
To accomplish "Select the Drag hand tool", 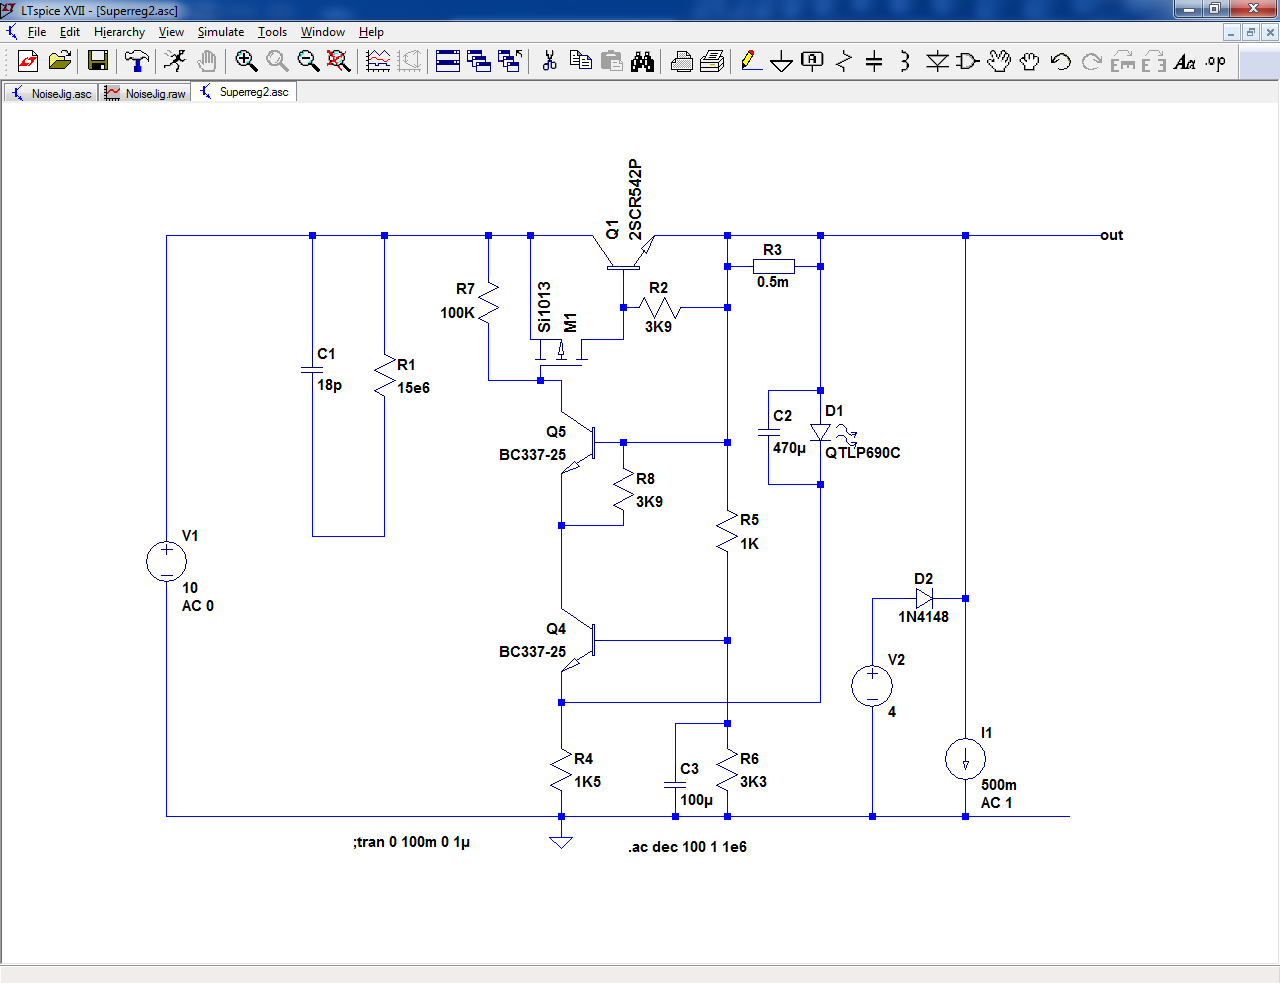I will pyautogui.click(x=1030, y=62).
